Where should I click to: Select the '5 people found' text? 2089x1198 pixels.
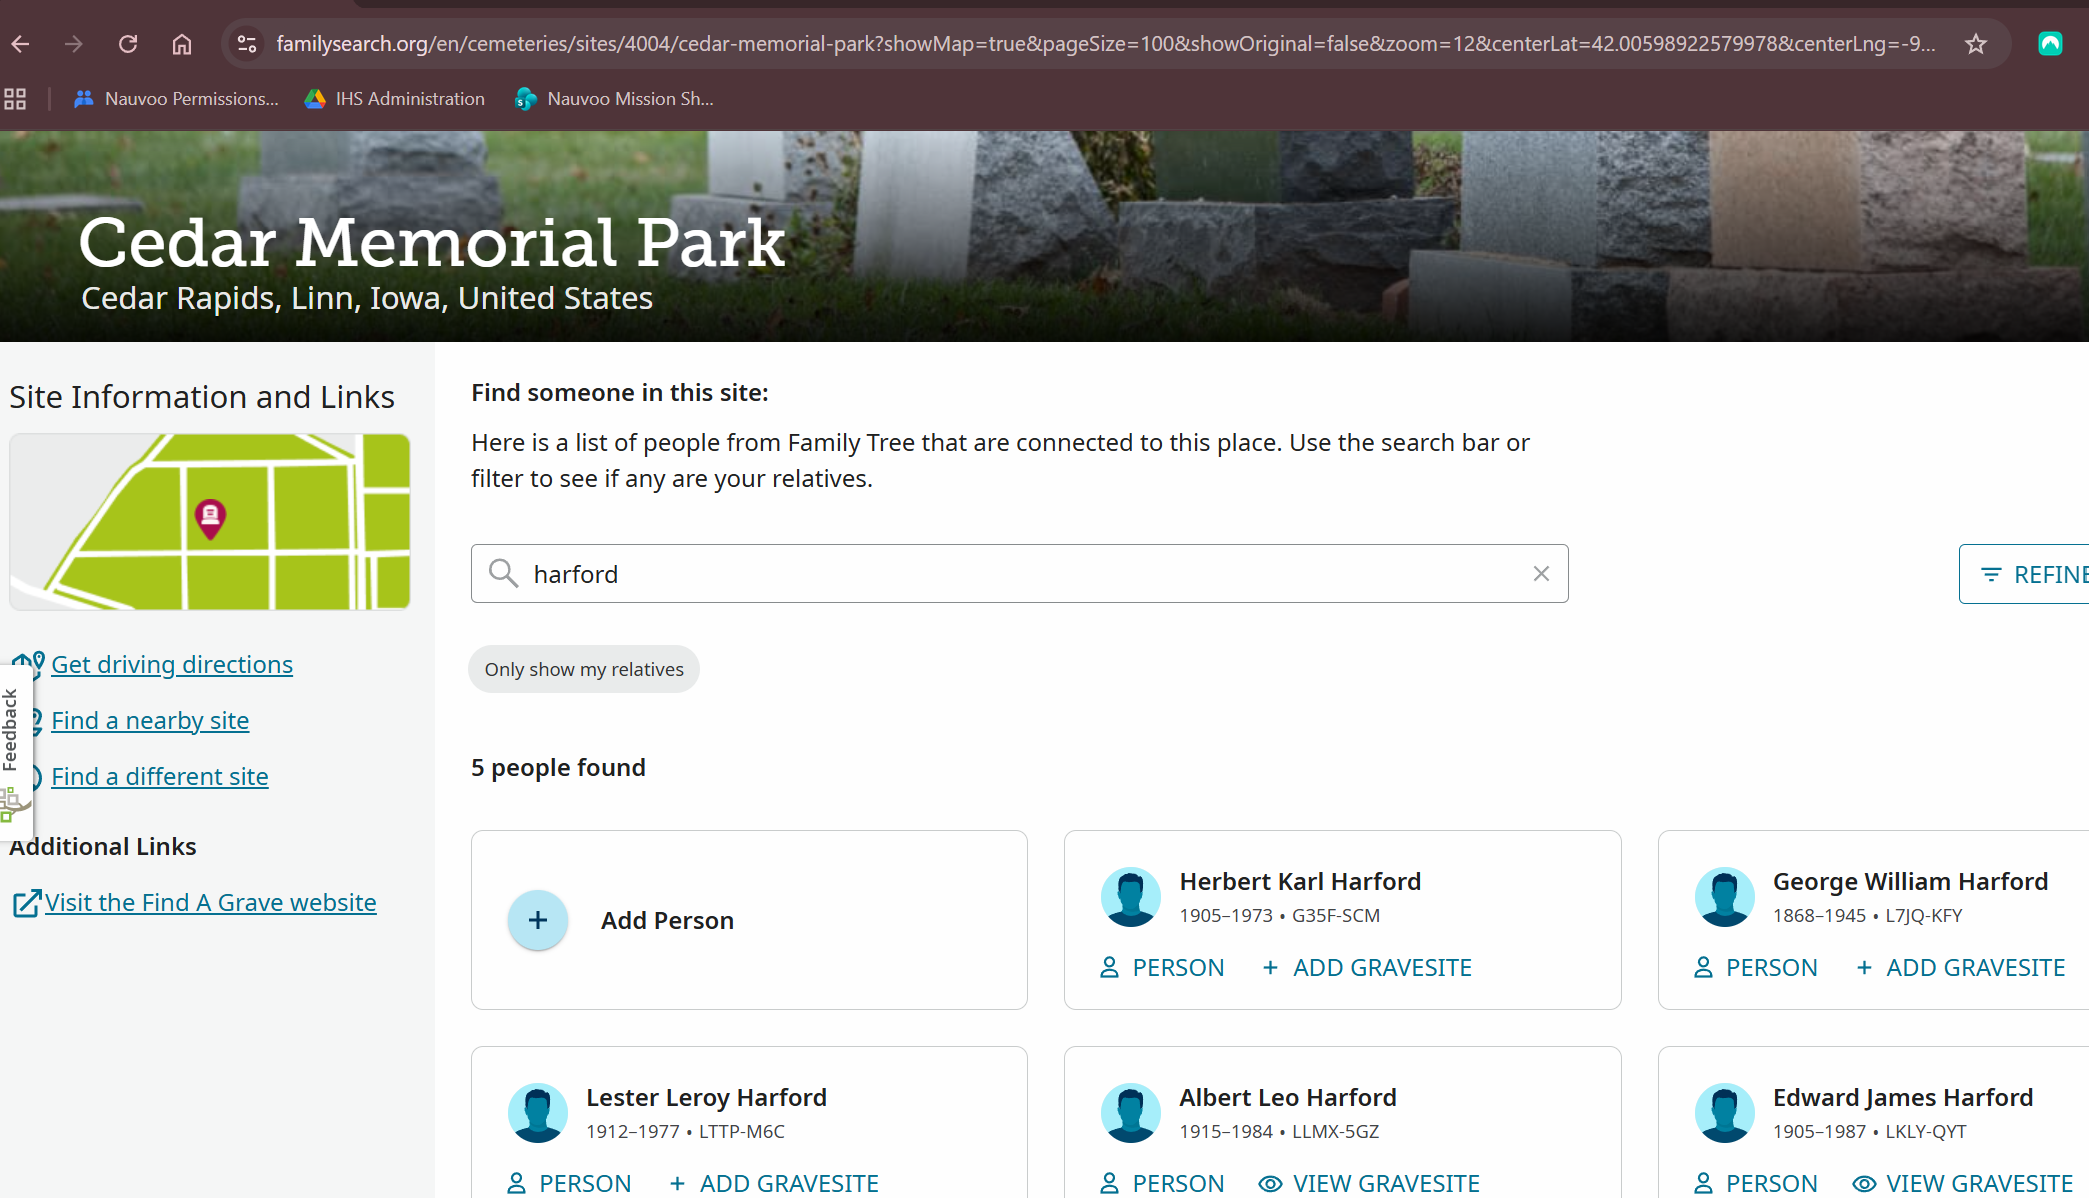pyautogui.click(x=558, y=768)
